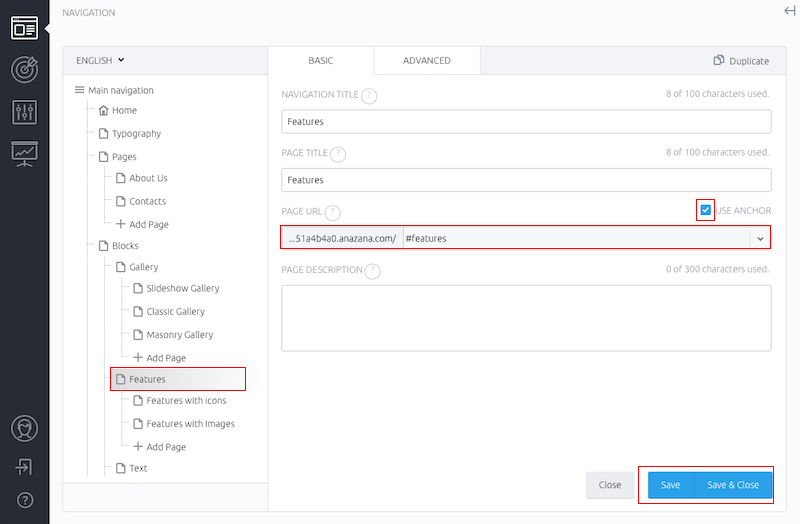
Task: Click the Close button
Action: (610, 485)
